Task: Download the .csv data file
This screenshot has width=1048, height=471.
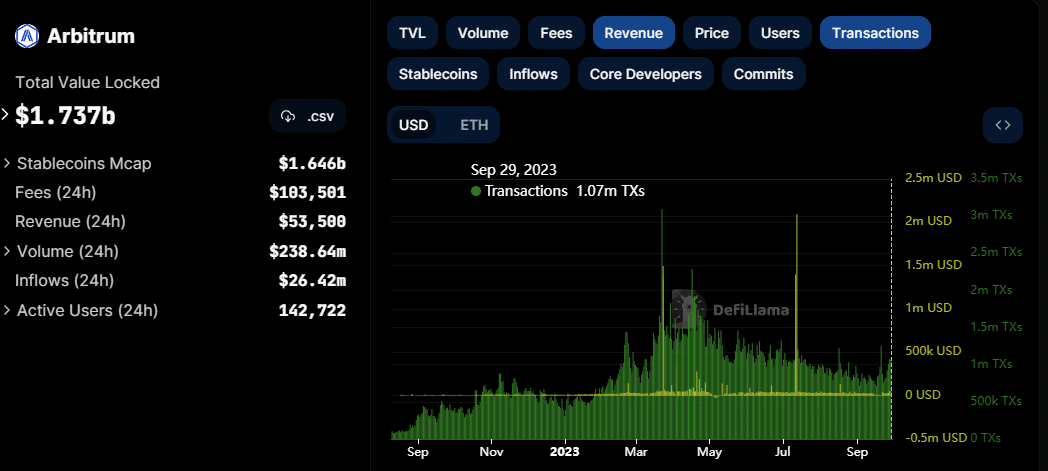Action: (308, 116)
